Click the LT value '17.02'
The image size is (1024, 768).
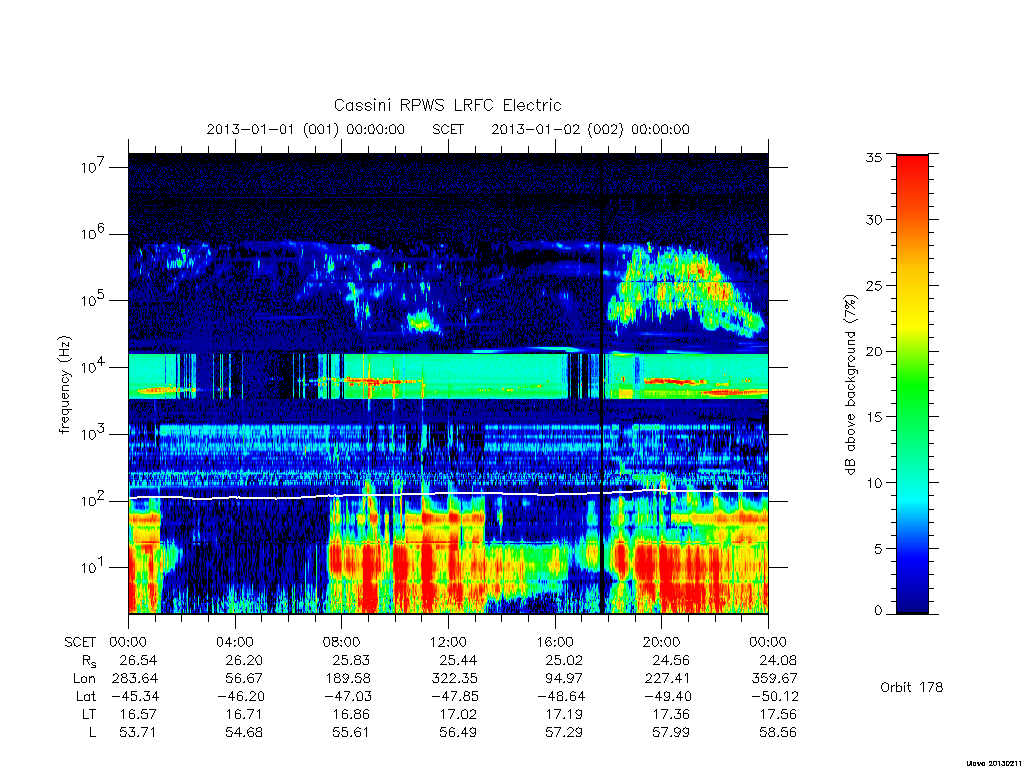[x=458, y=714]
